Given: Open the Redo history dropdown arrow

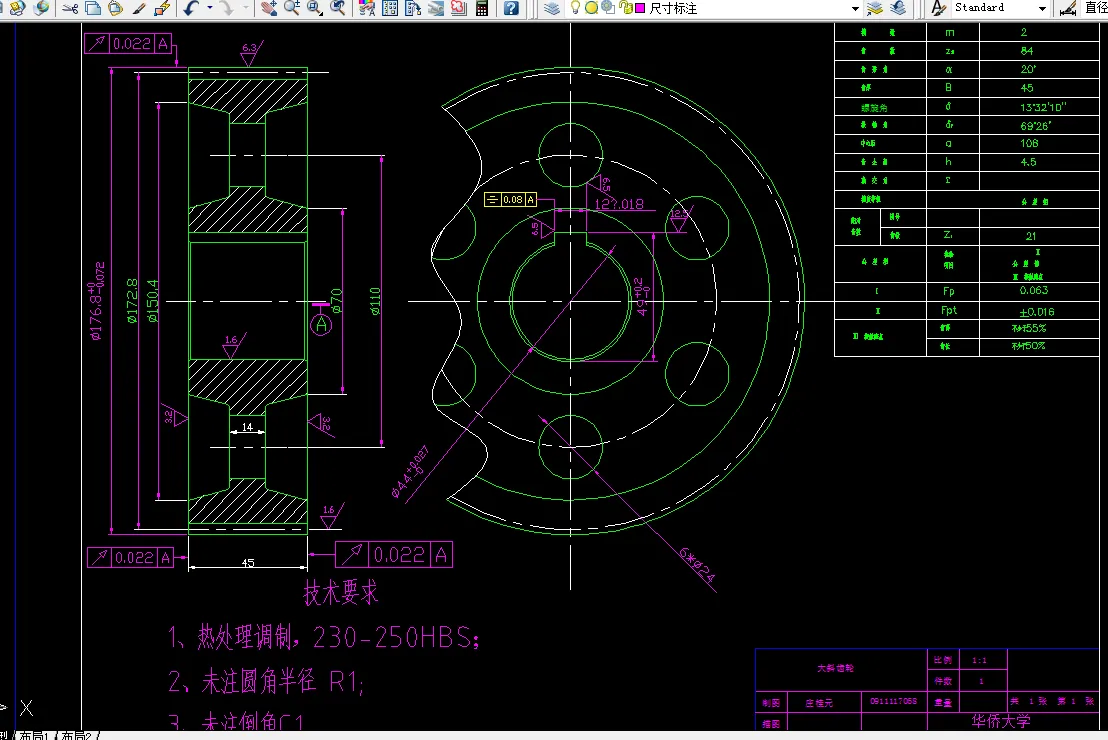Looking at the screenshot, I should pyautogui.click(x=244, y=8).
